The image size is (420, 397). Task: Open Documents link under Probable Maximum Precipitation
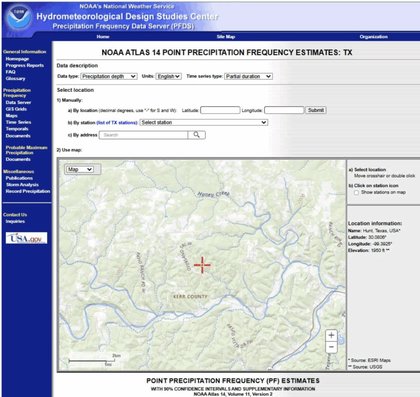[18, 159]
